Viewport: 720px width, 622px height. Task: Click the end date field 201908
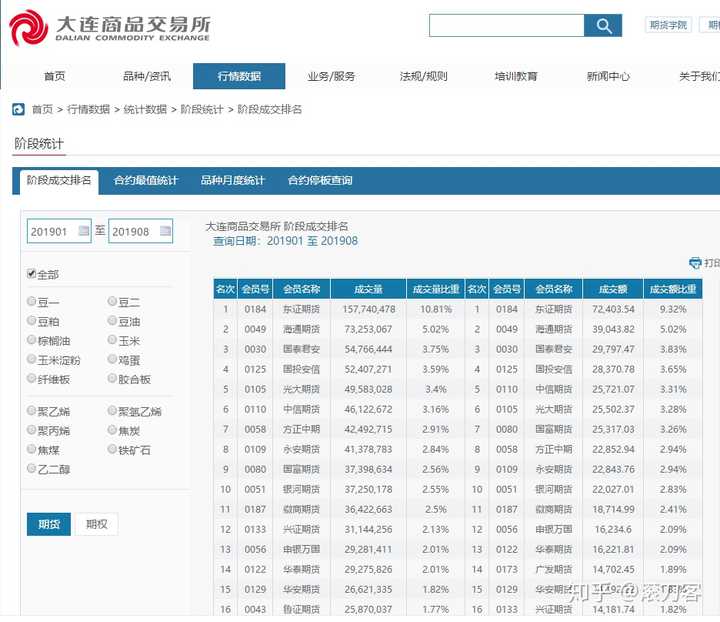[x=141, y=231]
